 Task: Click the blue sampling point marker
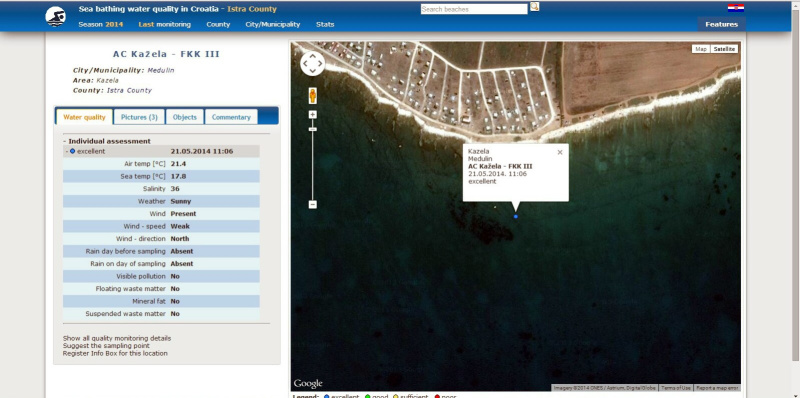pyautogui.click(x=515, y=217)
